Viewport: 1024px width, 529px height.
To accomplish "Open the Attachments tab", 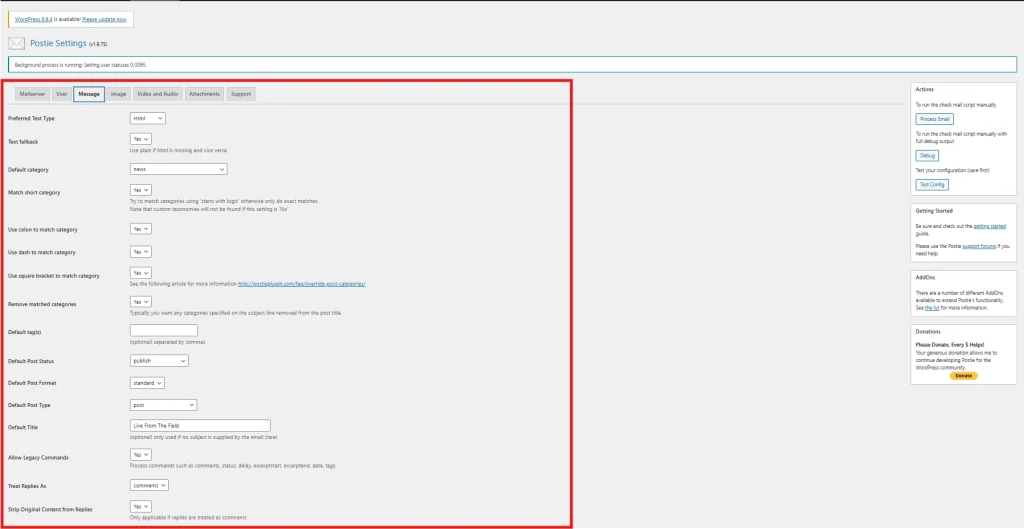I will [204, 94].
